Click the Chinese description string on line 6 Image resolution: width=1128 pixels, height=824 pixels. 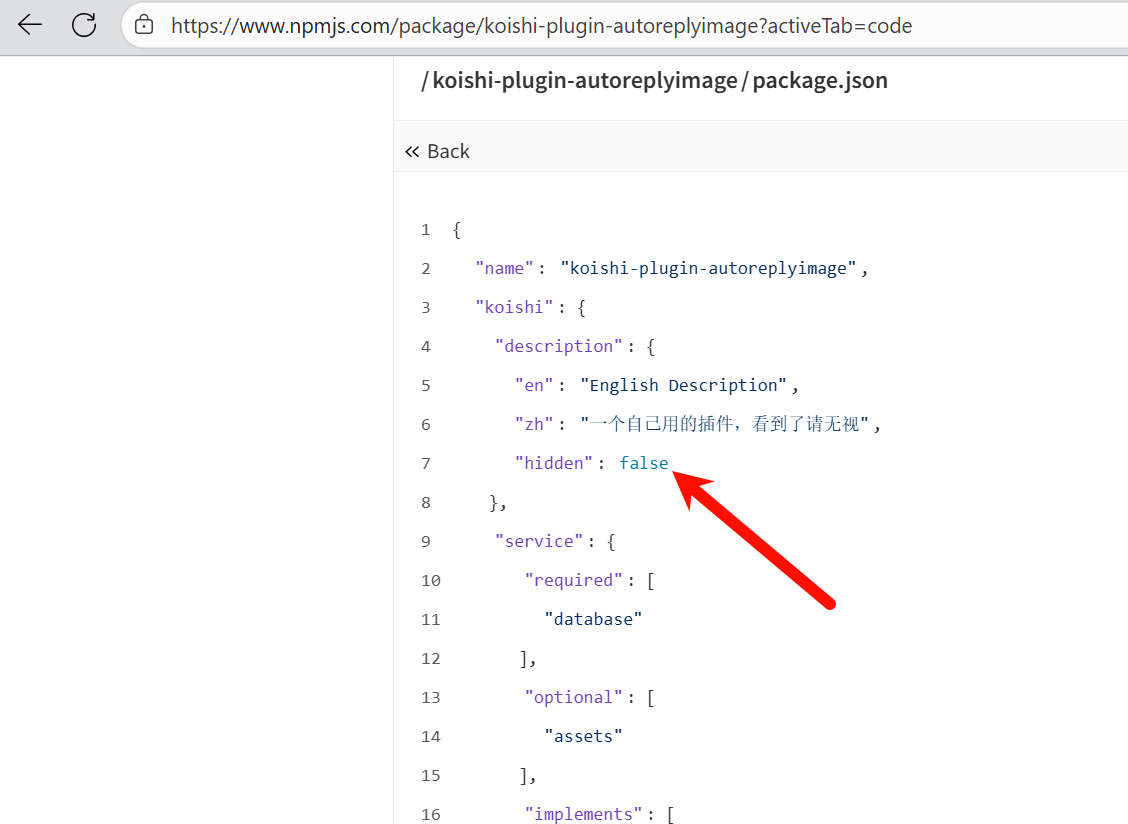click(x=725, y=424)
